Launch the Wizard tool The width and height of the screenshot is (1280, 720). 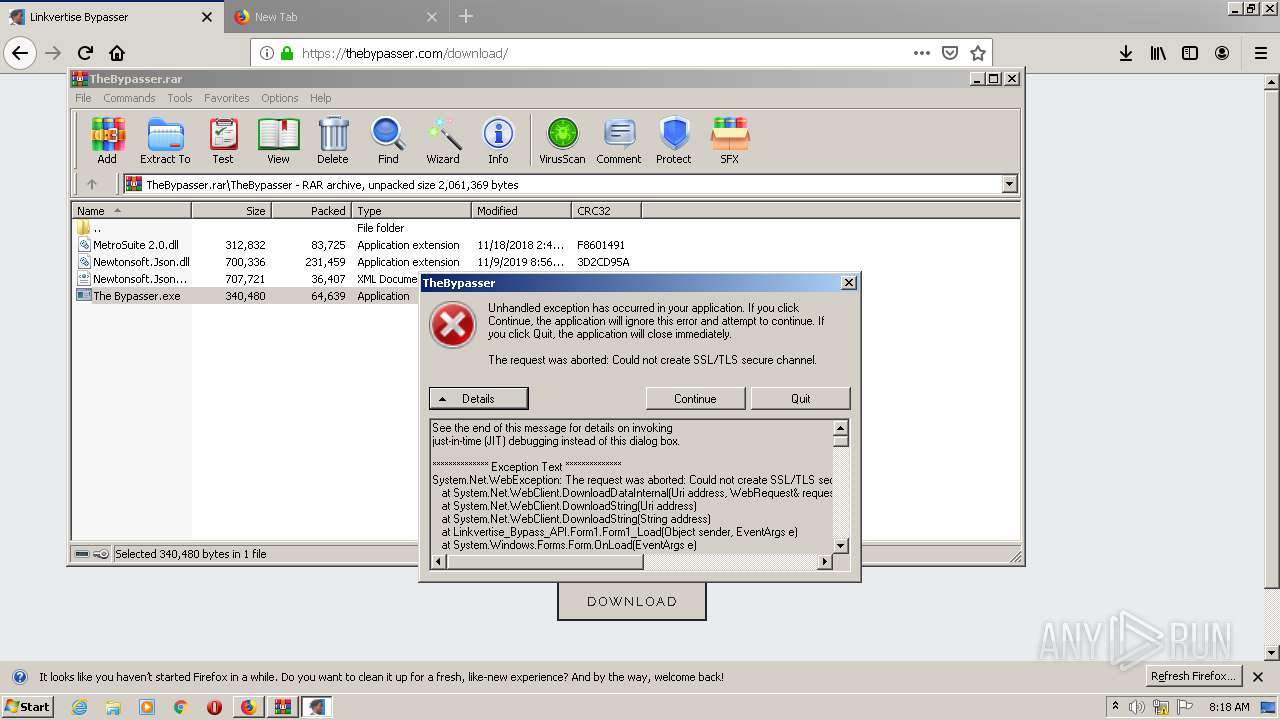443,140
